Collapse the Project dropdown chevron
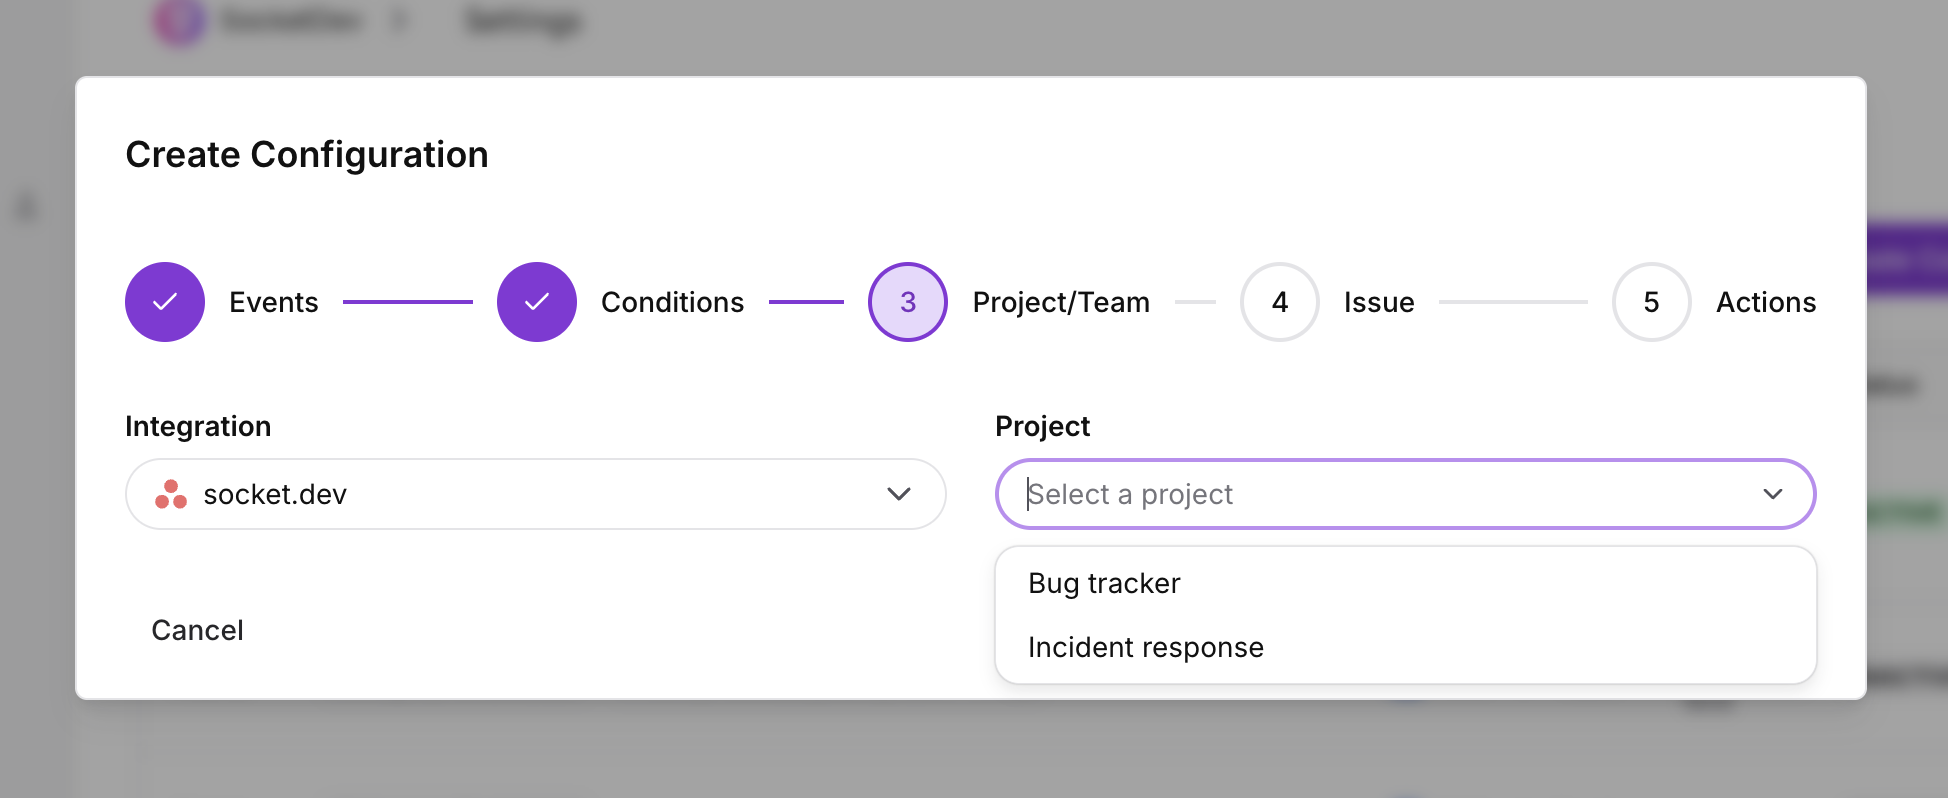The image size is (1948, 798). (1773, 494)
